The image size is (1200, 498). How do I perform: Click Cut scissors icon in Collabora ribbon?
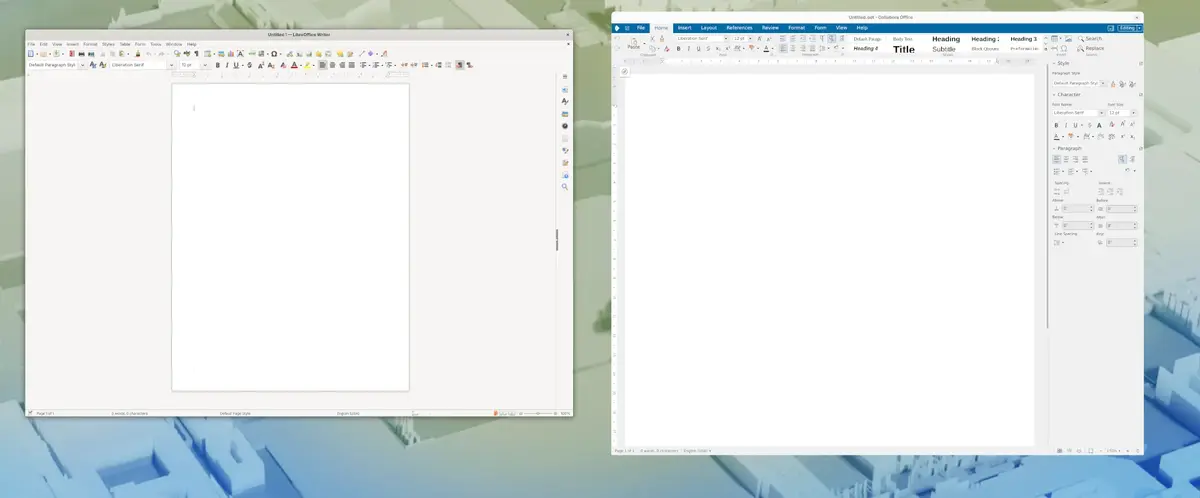click(x=652, y=38)
